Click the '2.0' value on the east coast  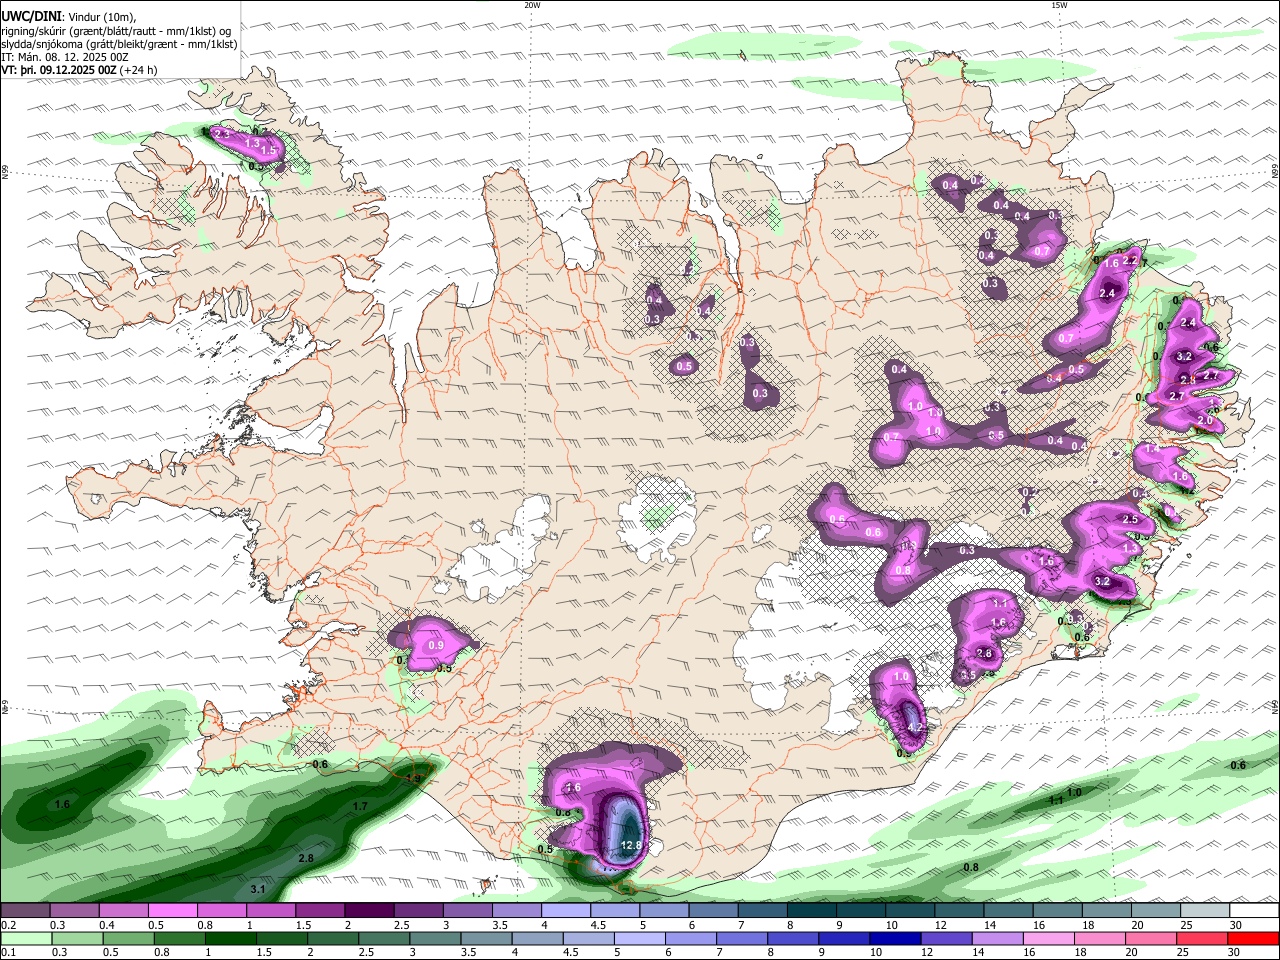click(1204, 421)
